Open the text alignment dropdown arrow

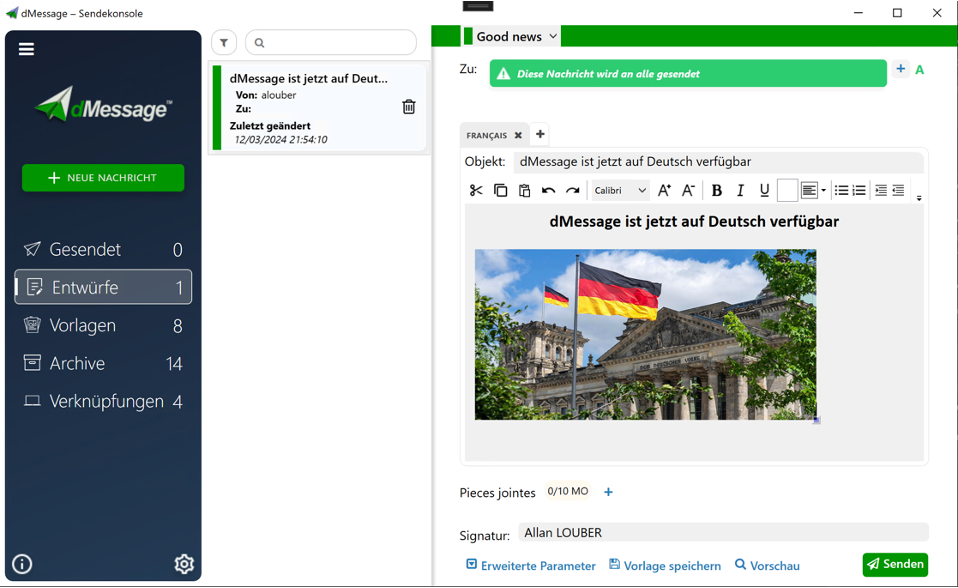point(823,191)
